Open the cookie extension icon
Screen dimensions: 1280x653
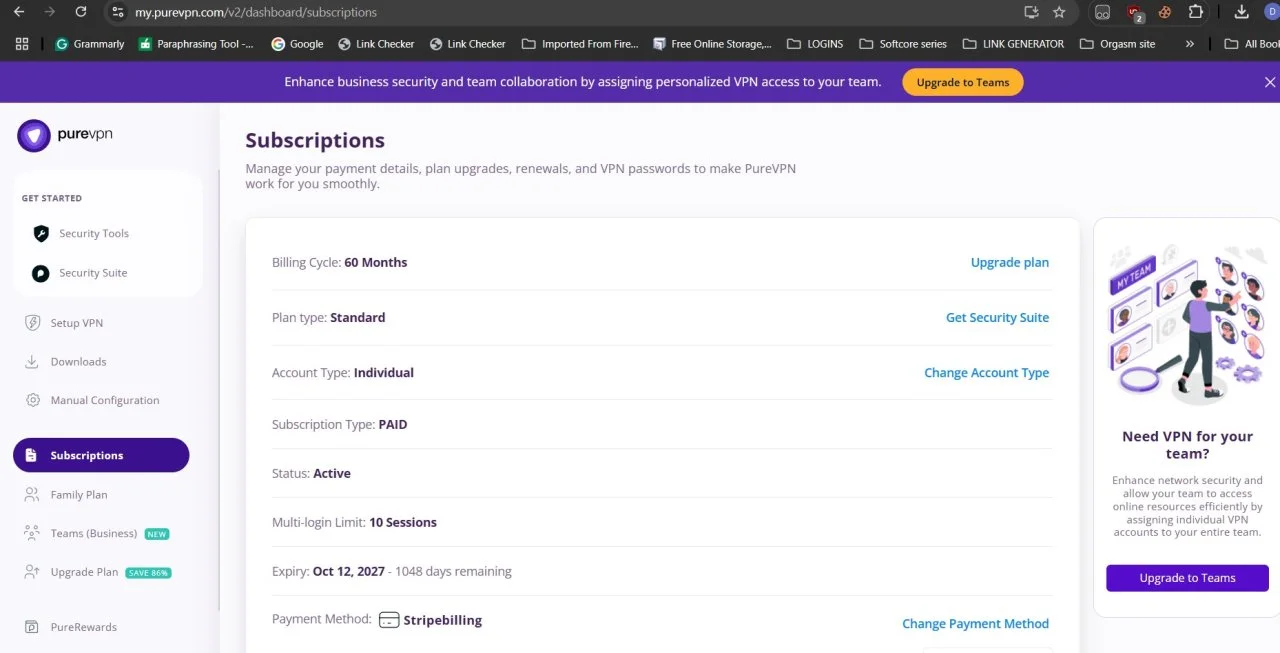1165,12
